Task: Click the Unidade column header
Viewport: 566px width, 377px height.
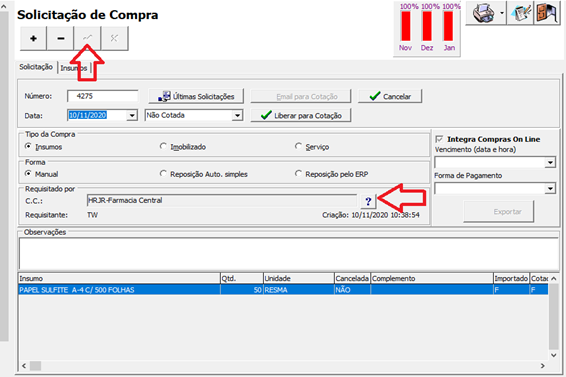Action: click(299, 278)
